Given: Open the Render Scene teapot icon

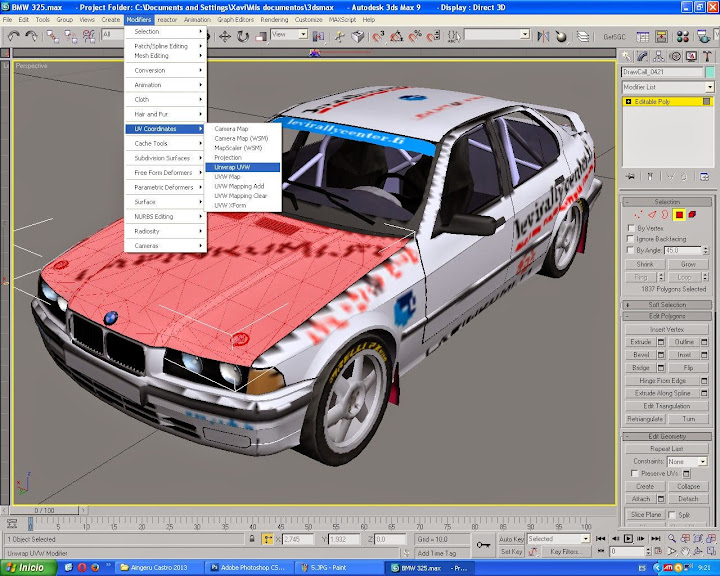Looking at the screenshot, I should pyautogui.click(x=703, y=36).
